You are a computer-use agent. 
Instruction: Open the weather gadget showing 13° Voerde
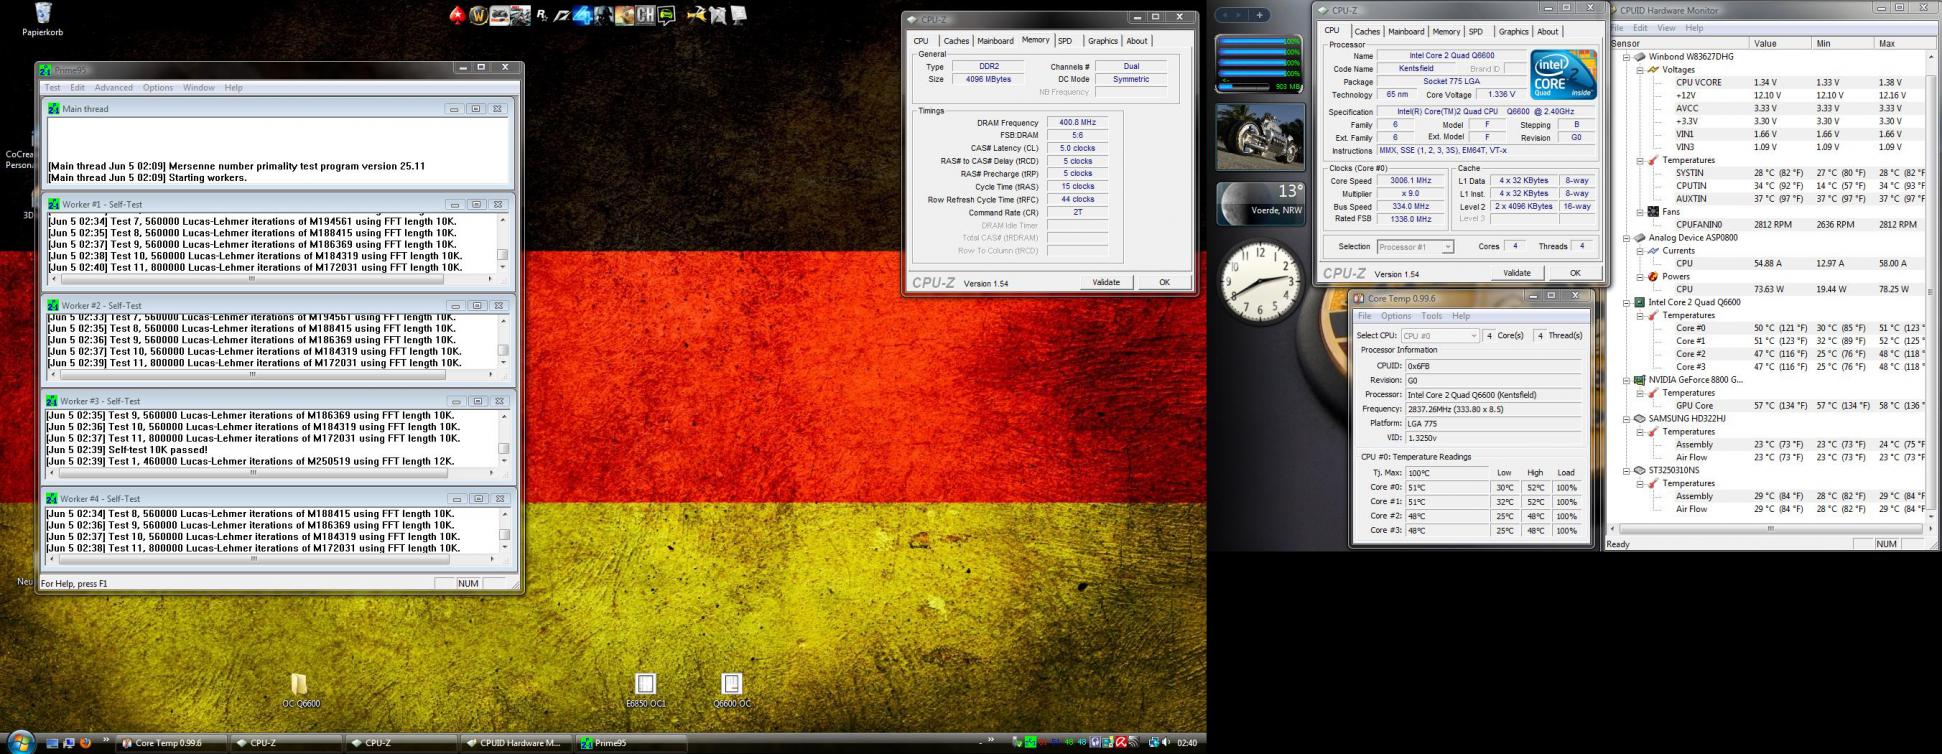tap(1260, 204)
